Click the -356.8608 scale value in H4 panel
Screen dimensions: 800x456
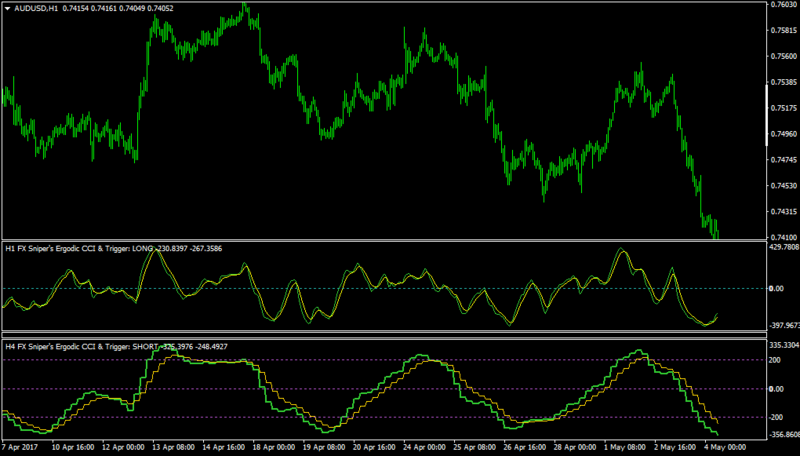point(784,435)
